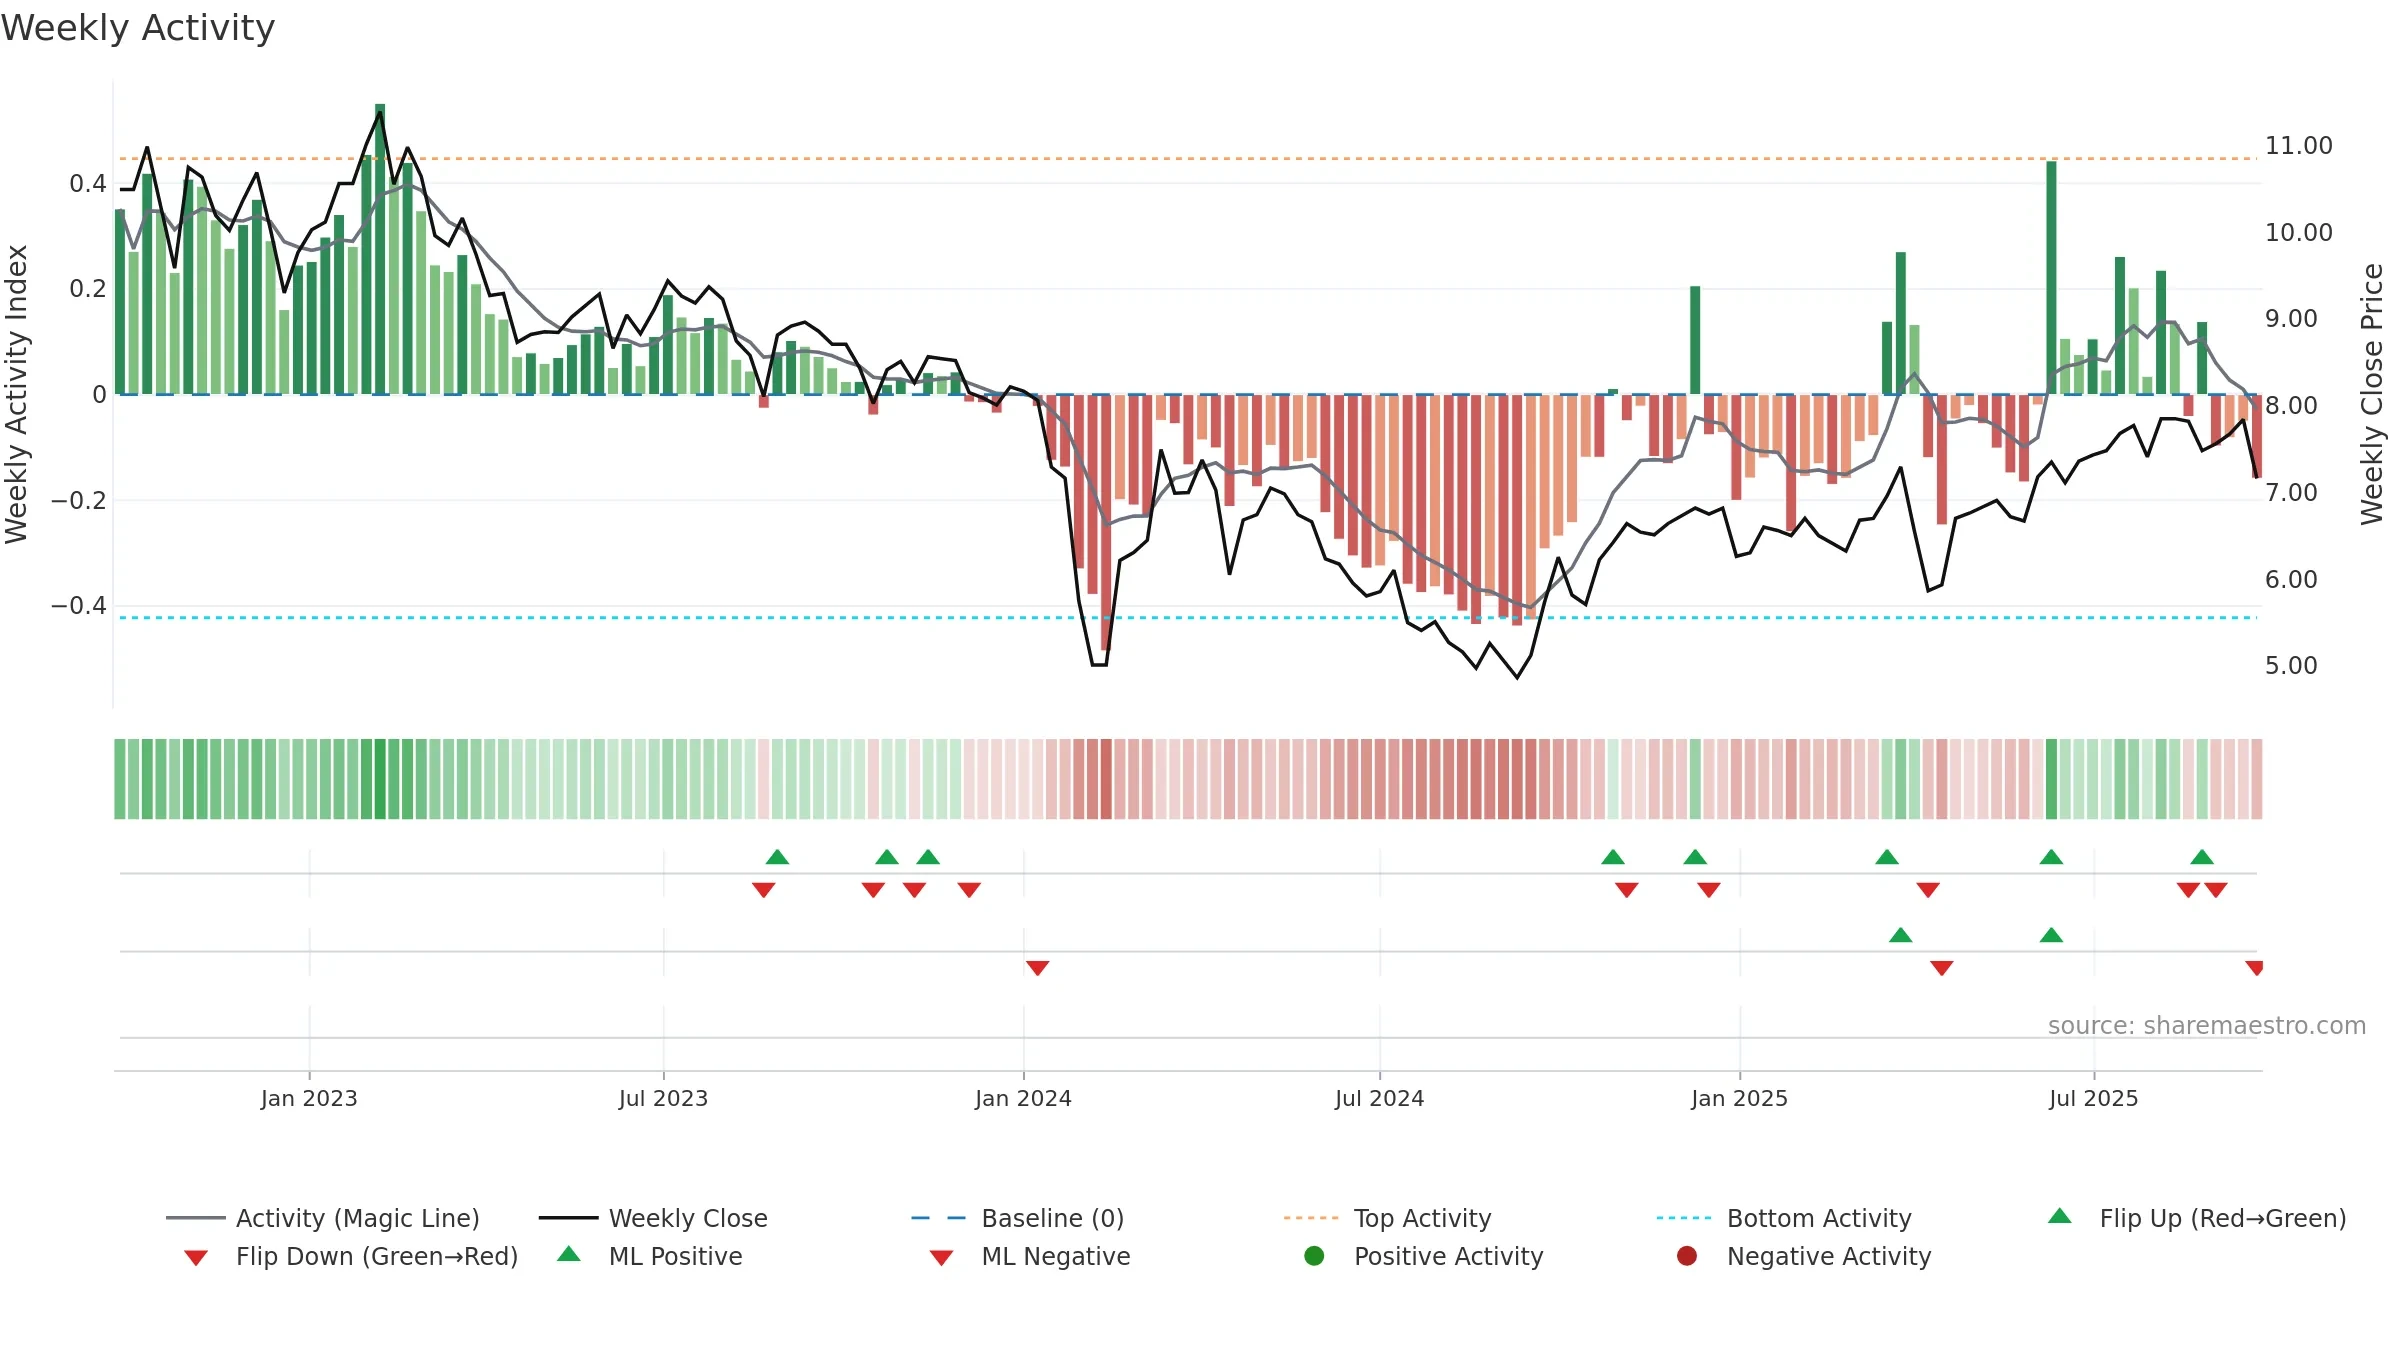Click the "0.4" activity index tick
Screen dimensions: 2400x1350
87,184
